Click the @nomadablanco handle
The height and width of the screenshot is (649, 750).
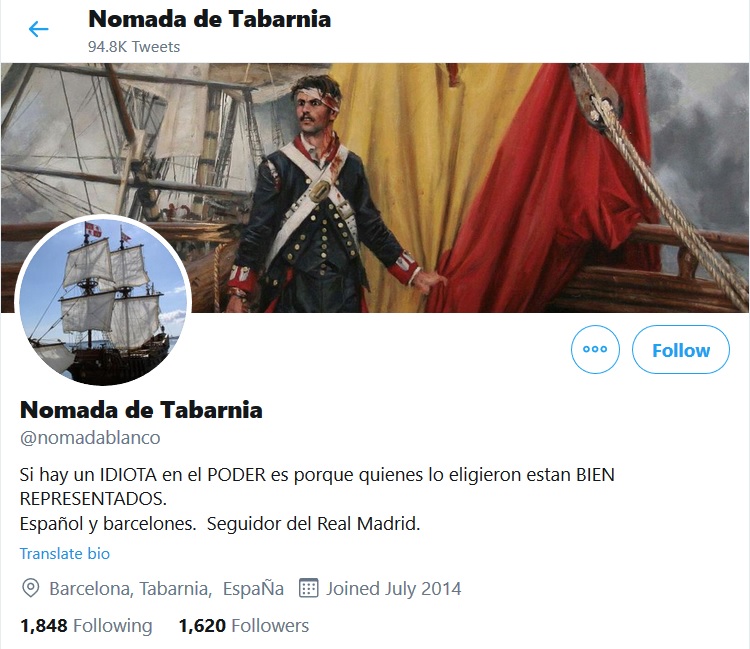point(90,438)
